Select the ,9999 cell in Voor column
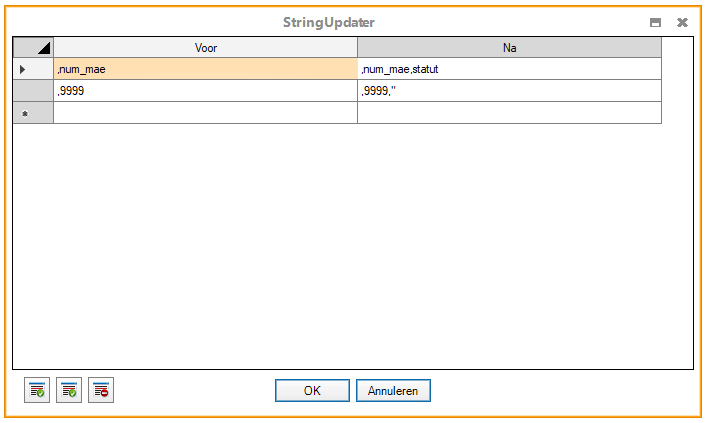708x423 pixels. click(205, 91)
